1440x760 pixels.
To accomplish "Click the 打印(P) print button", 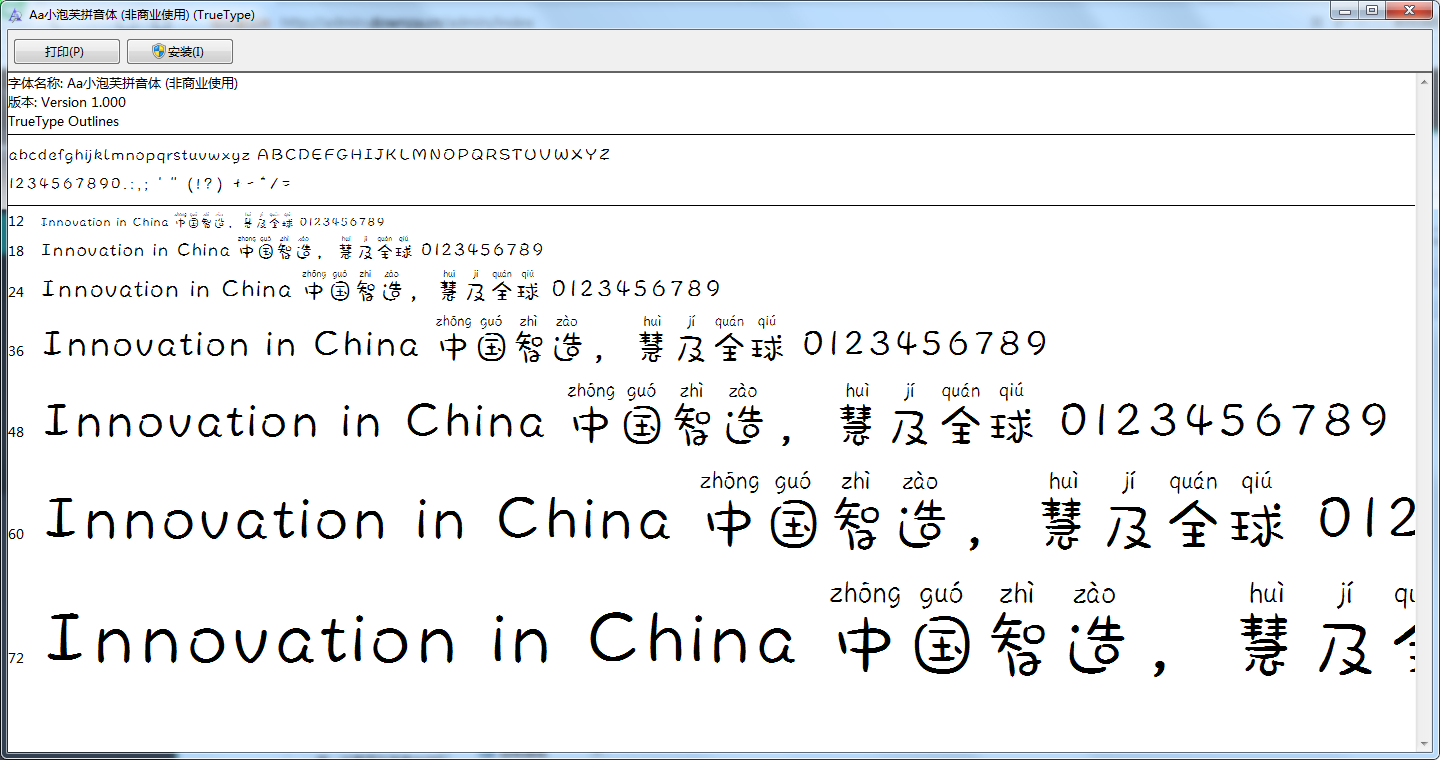I will click(66, 52).
